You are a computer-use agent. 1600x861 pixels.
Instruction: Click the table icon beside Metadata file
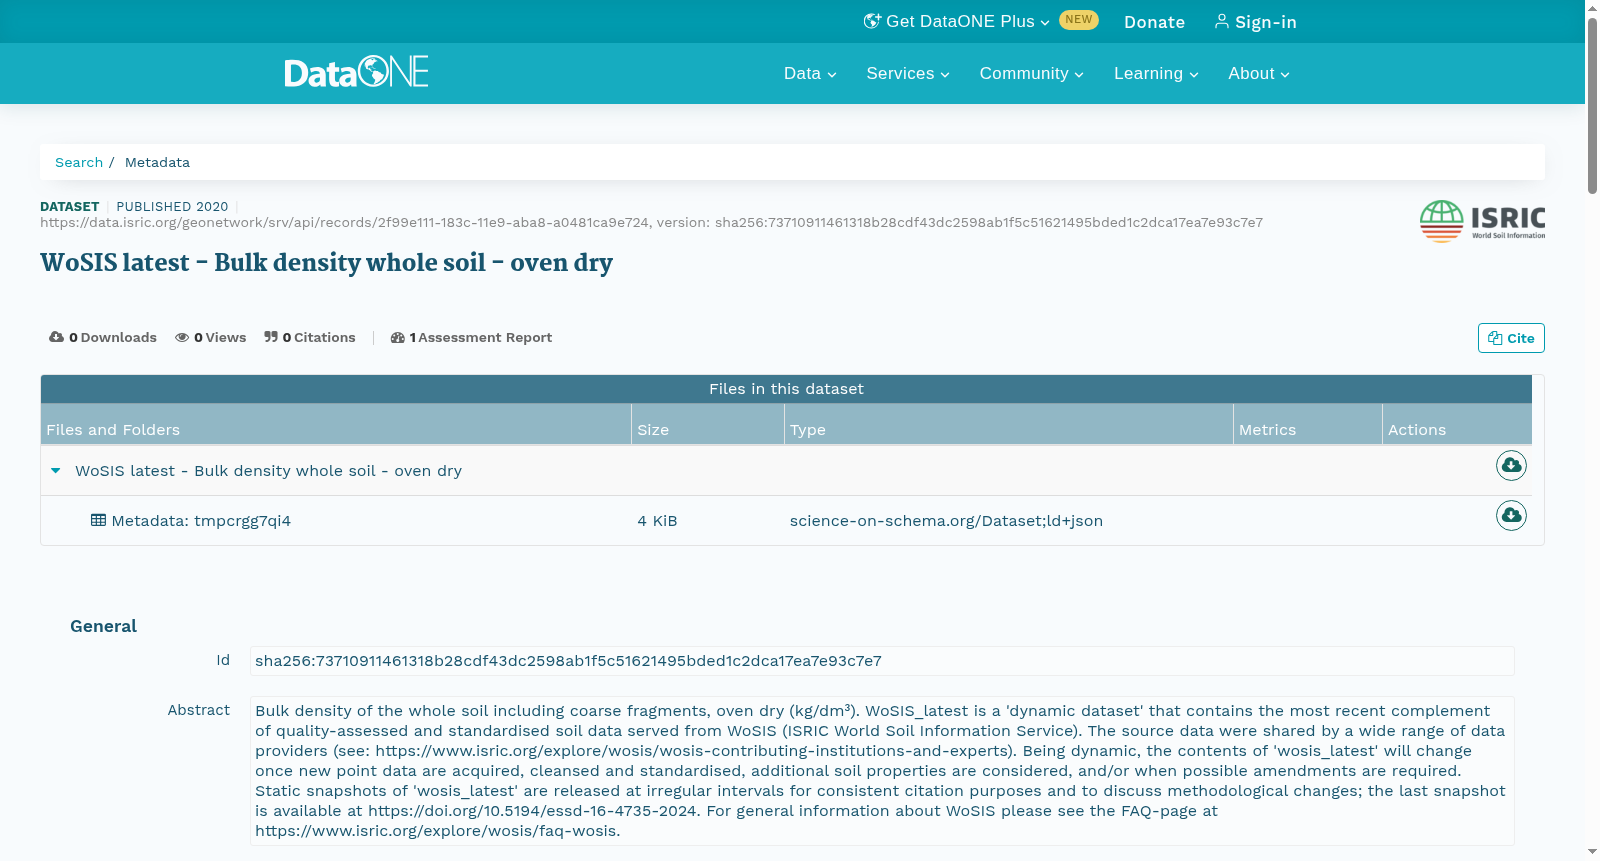pyautogui.click(x=98, y=520)
